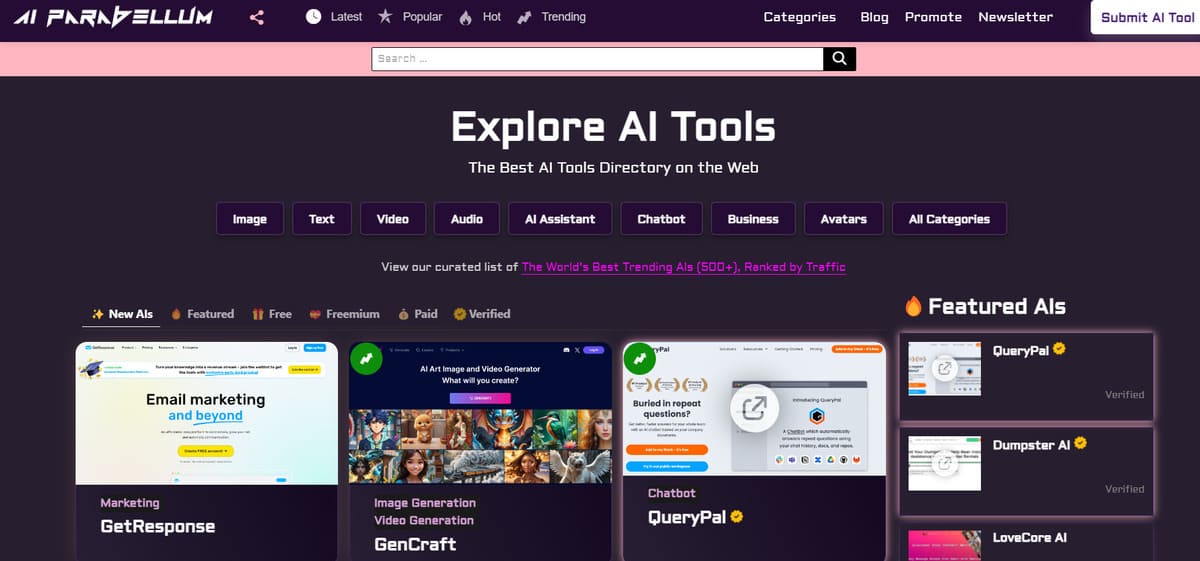1200x561 pixels.
Task: Open the external link icon on QueryPal card
Action: 753,407
